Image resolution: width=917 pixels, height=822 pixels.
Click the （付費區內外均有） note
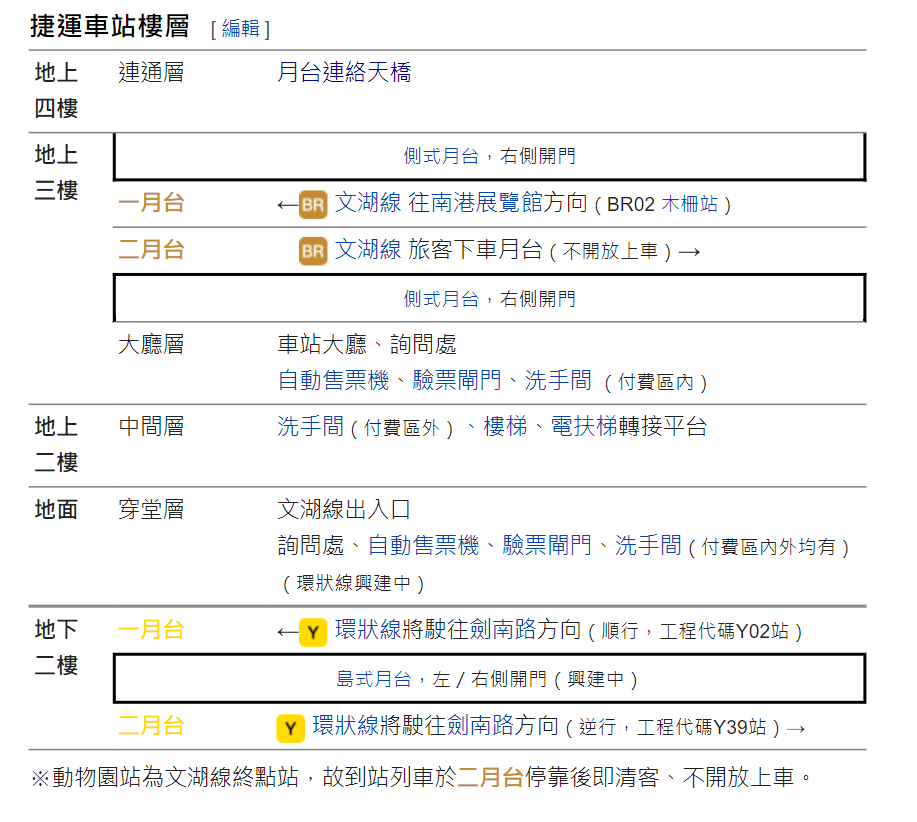click(x=769, y=547)
